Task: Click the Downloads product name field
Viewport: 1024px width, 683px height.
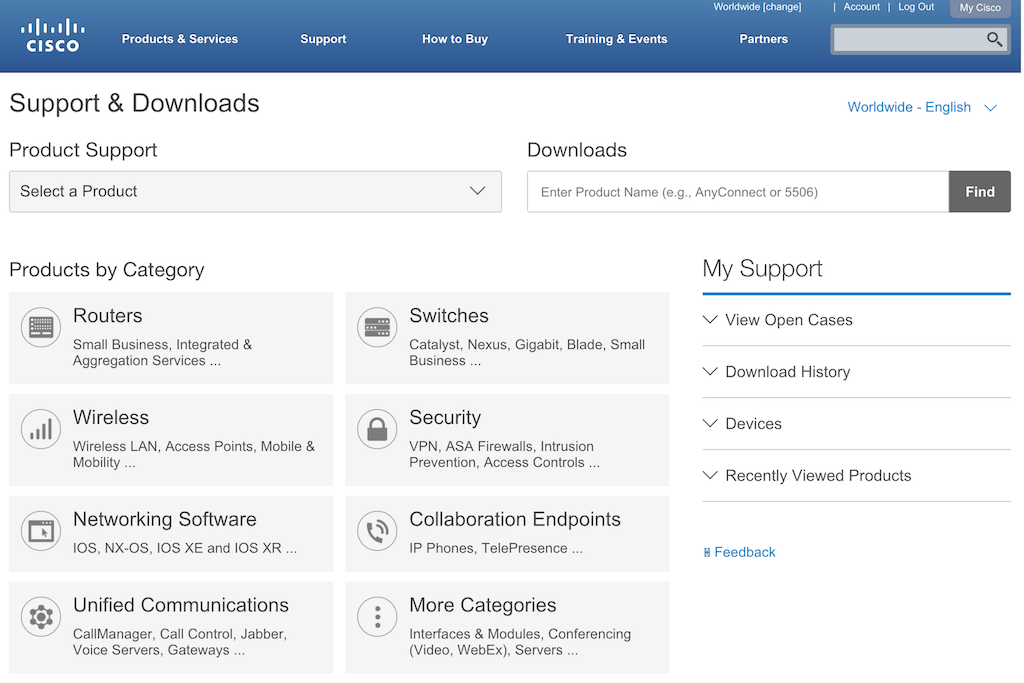Action: click(738, 192)
